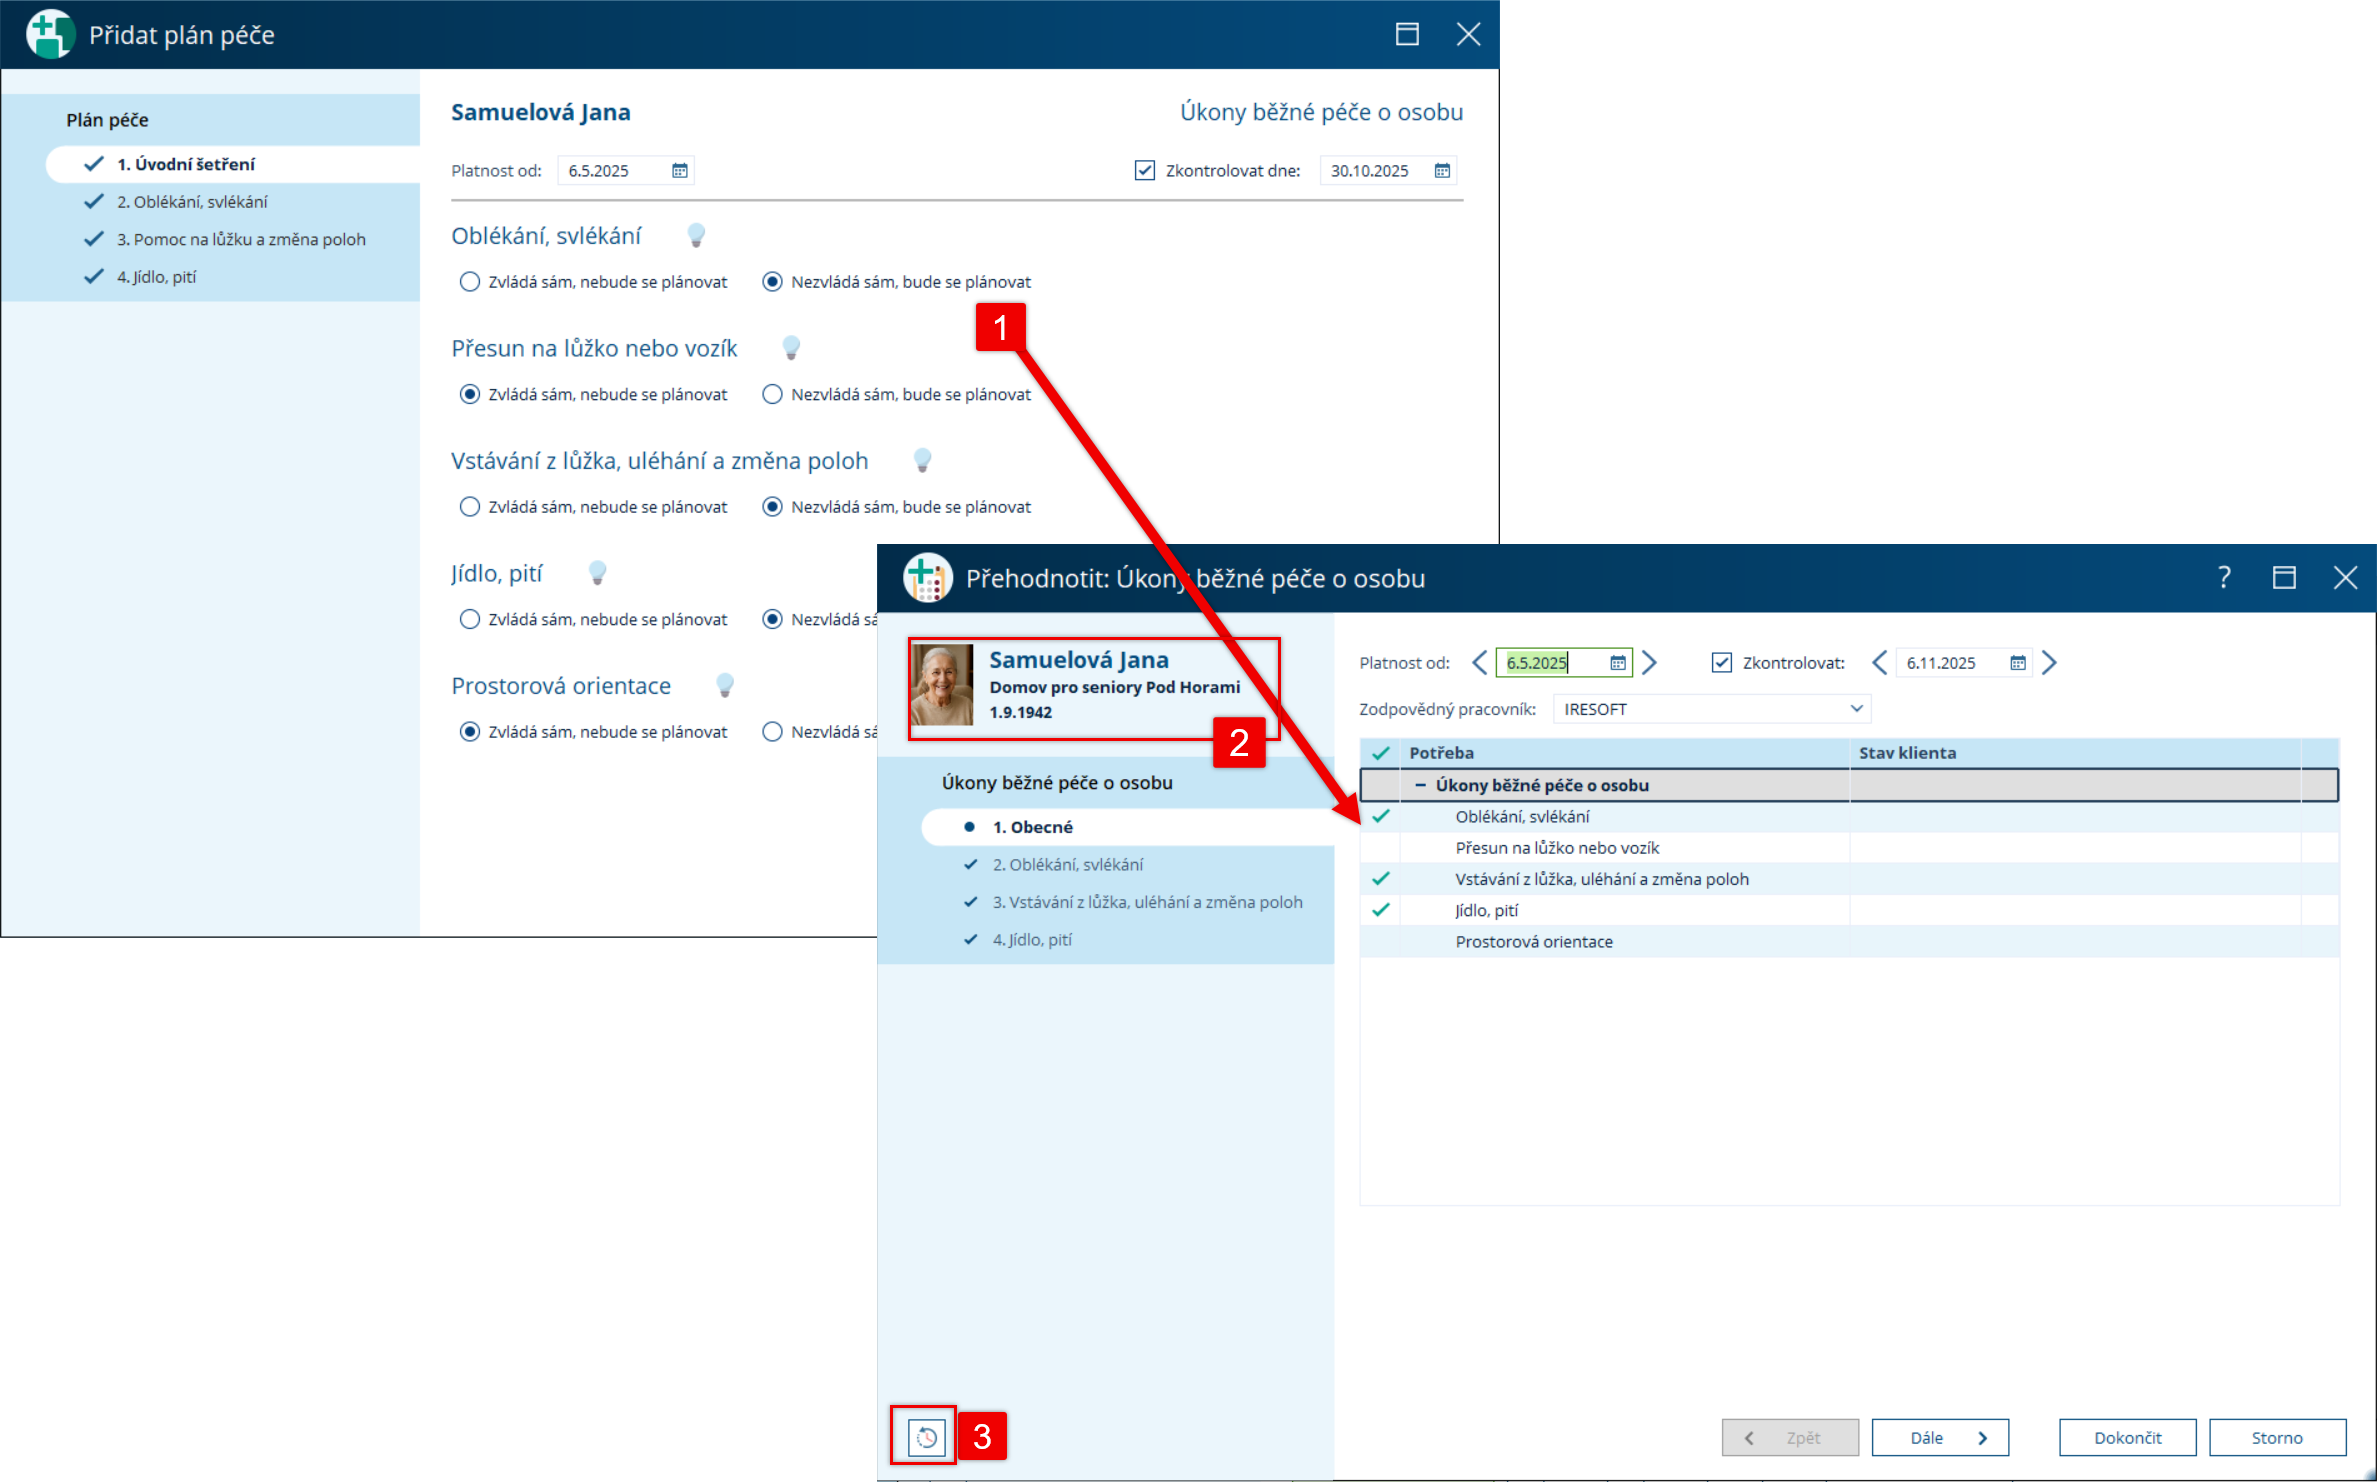Click lightbulb hint beside Prostorová orientace

pos(725,685)
